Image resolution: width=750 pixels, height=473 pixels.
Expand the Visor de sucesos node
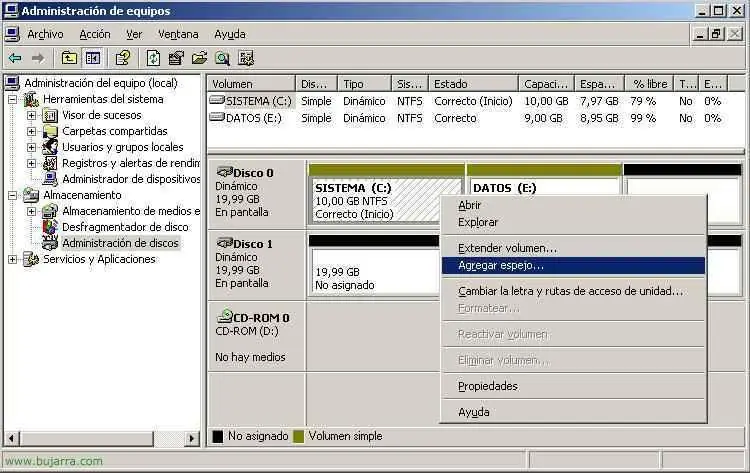(x=32, y=115)
